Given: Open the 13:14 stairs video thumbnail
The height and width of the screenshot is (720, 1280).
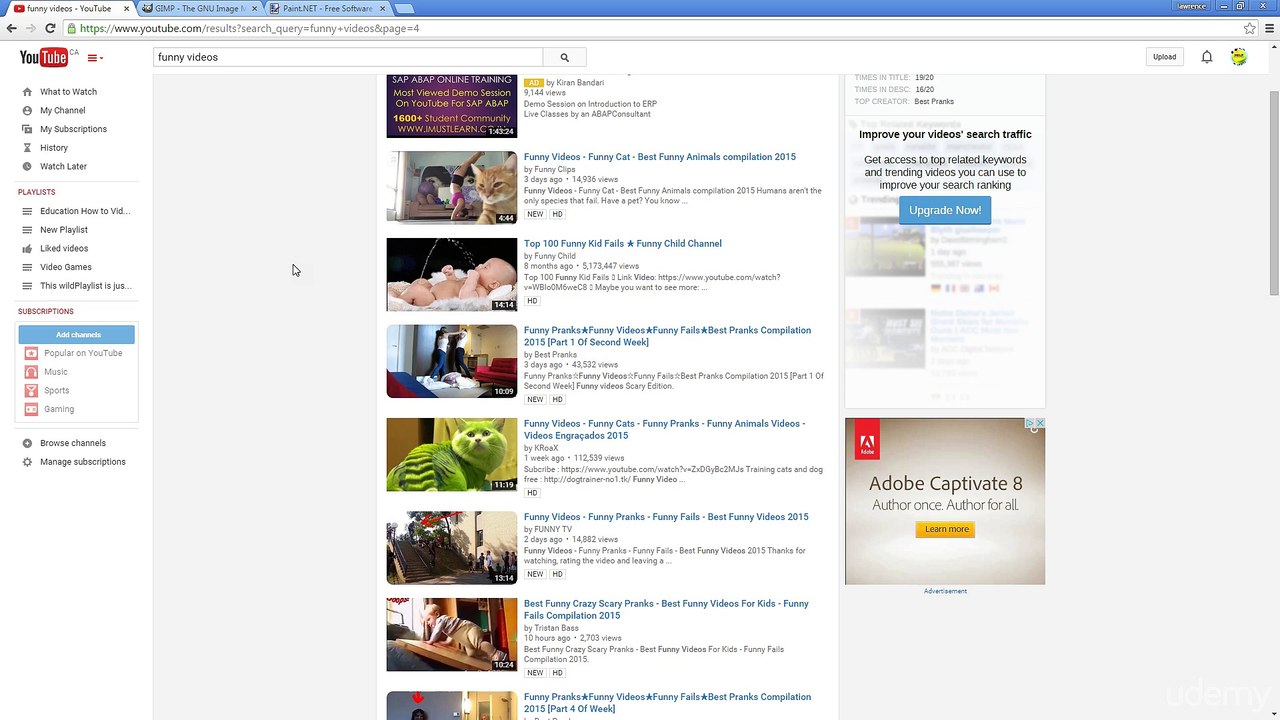Looking at the screenshot, I should coord(452,548).
